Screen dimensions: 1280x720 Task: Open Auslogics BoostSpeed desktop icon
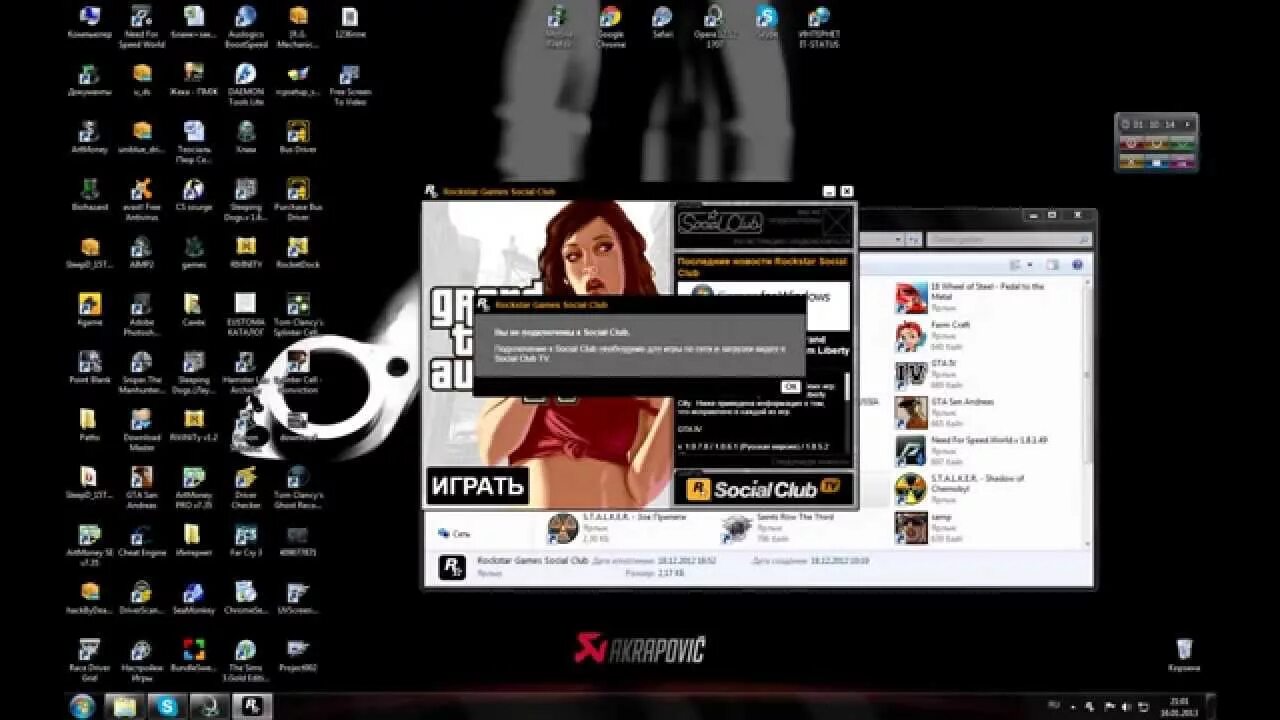(245, 26)
